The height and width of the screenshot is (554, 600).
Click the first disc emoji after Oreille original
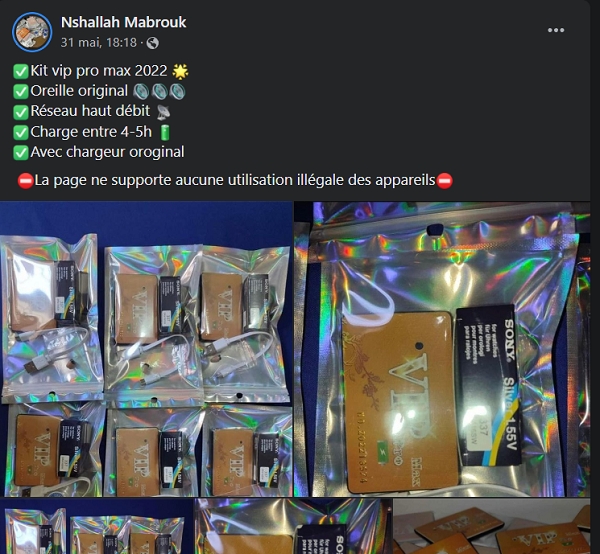(x=141, y=91)
